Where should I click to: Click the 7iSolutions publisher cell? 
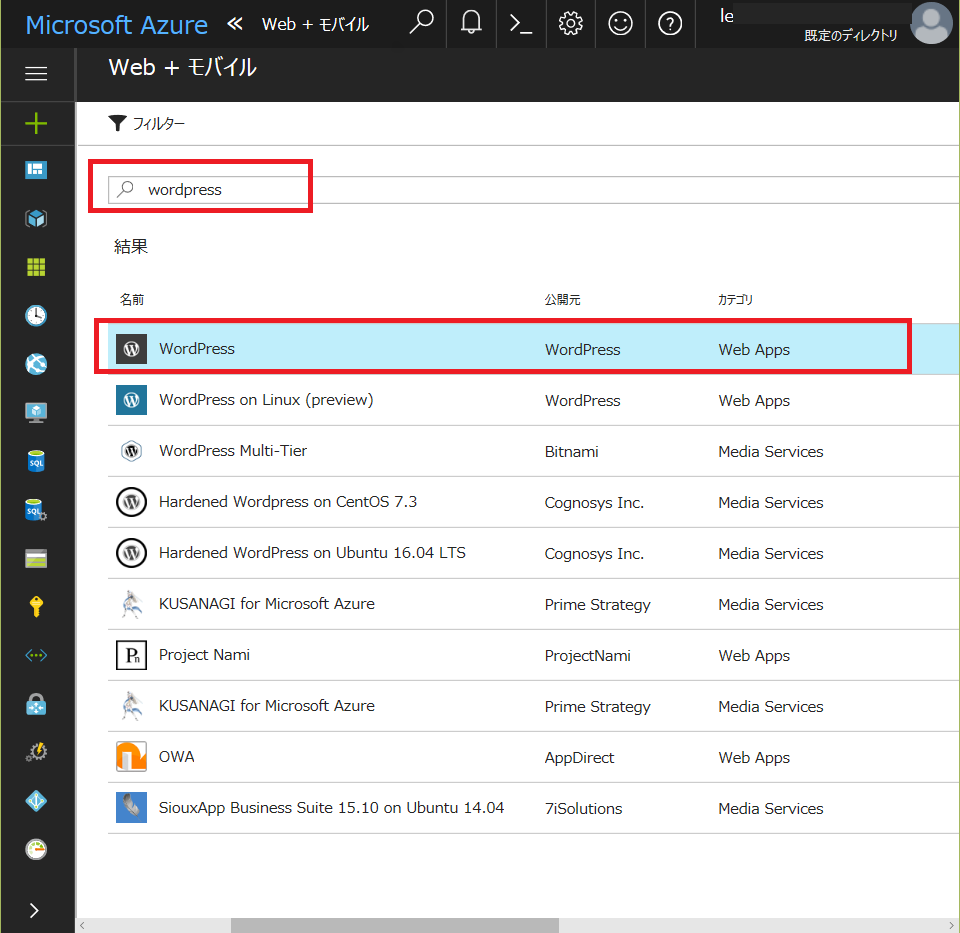583,809
